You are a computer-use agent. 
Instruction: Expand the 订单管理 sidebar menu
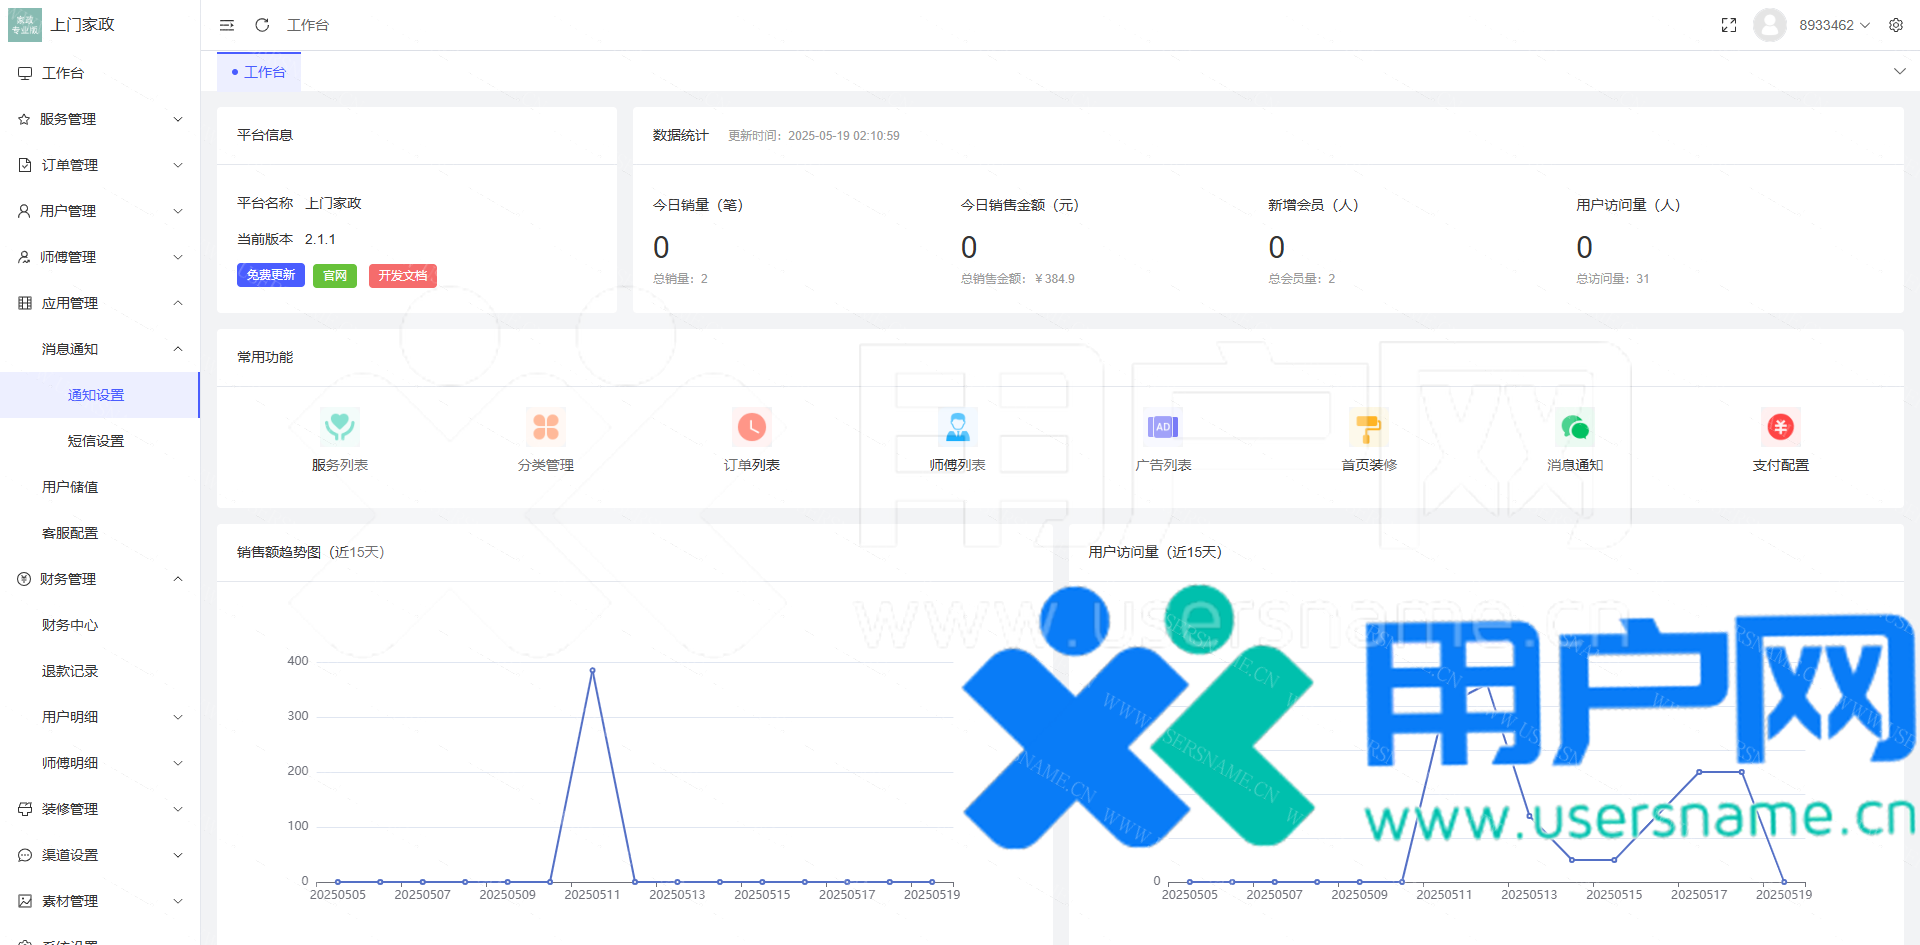click(100, 165)
